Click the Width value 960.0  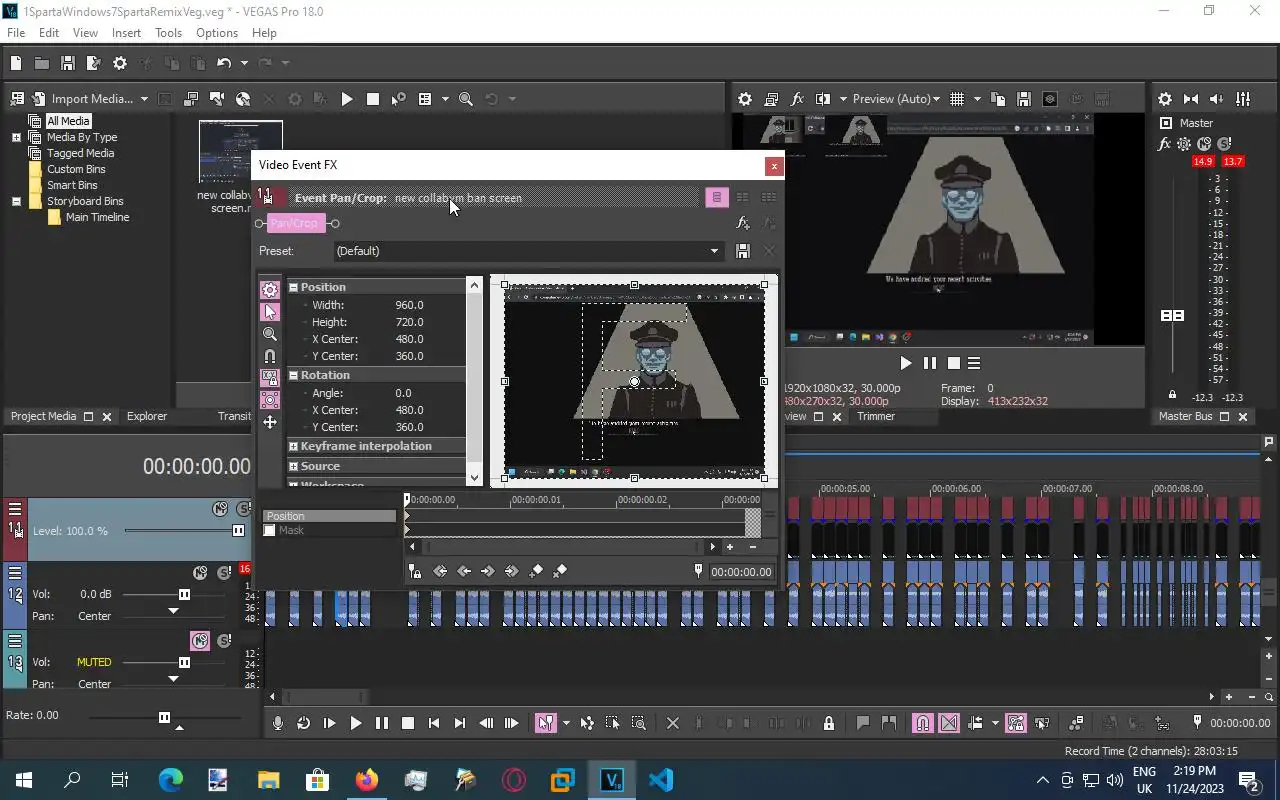409,305
